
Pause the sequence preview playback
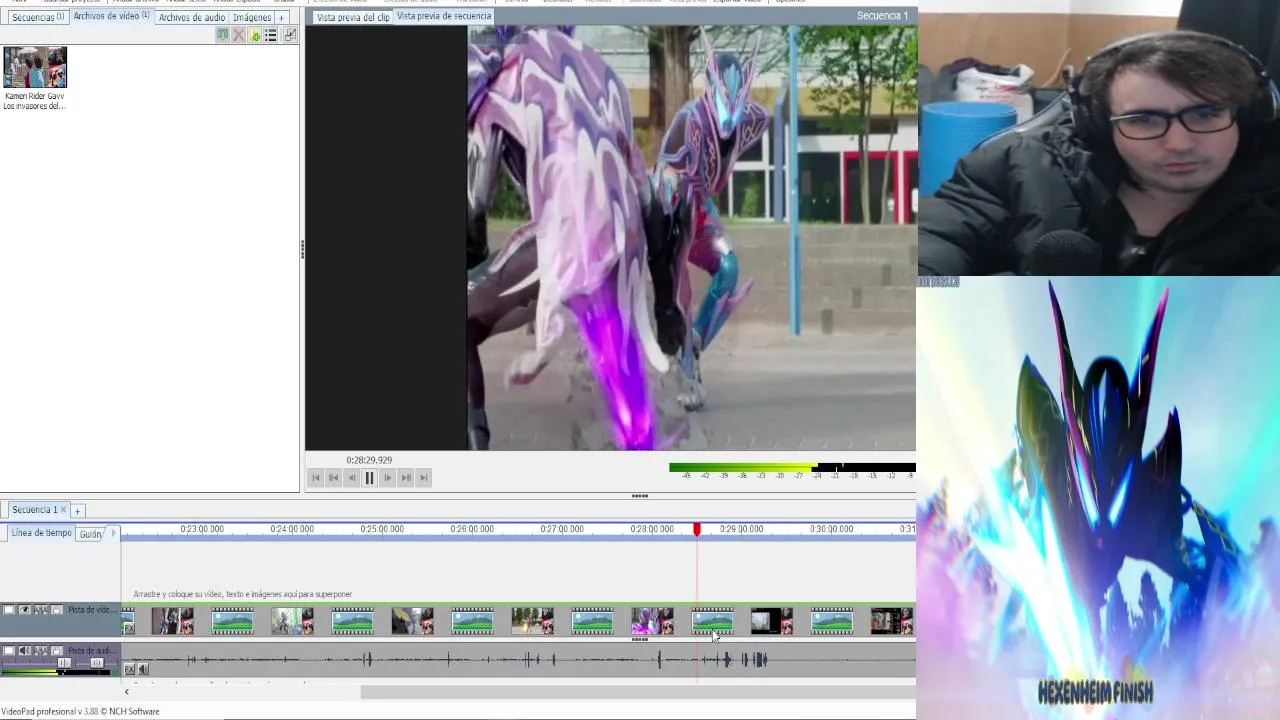pos(369,478)
